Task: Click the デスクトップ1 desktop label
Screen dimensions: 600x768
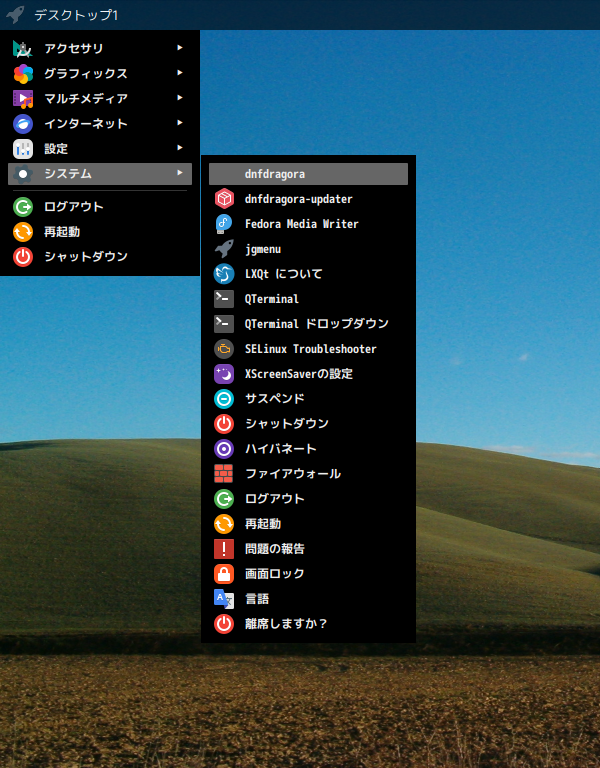Action: pos(76,15)
